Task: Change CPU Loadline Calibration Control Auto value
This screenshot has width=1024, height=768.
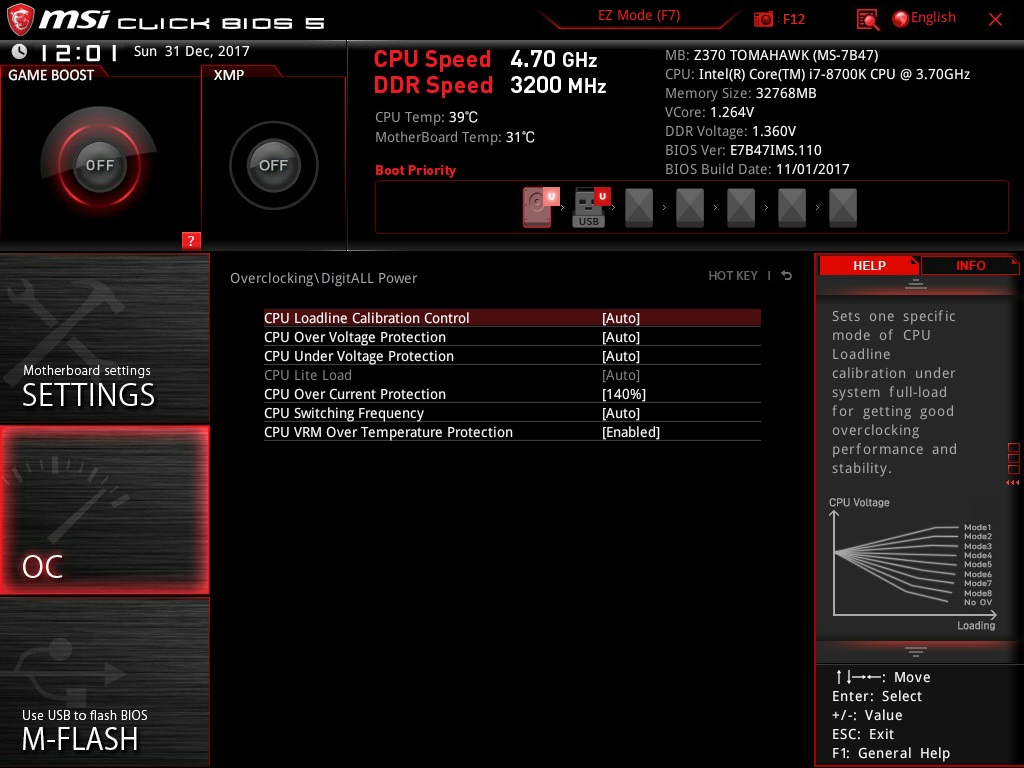Action: pos(620,318)
